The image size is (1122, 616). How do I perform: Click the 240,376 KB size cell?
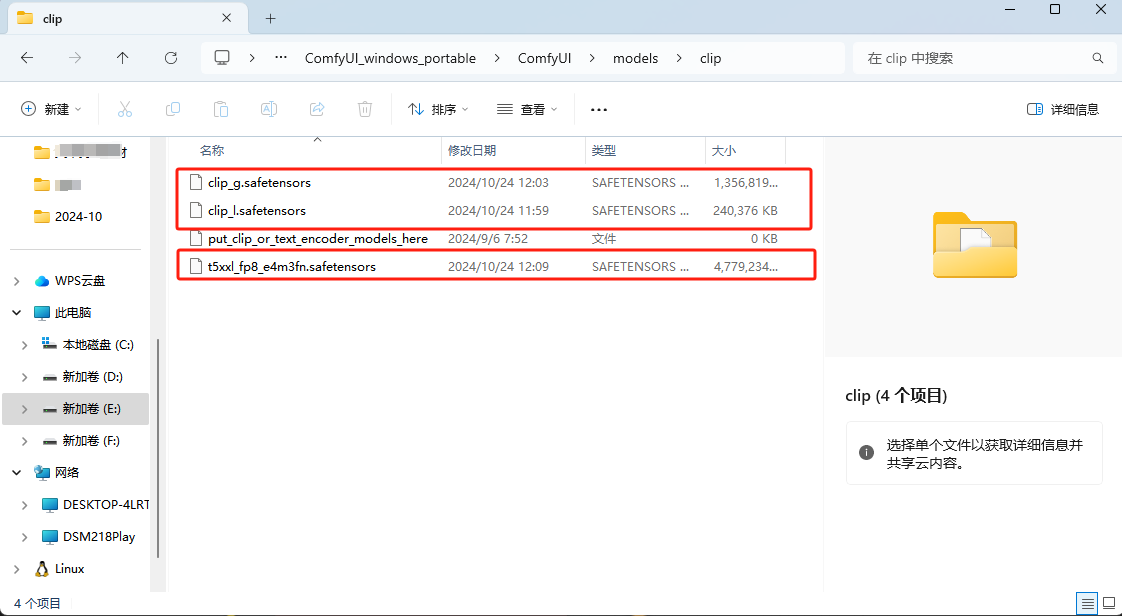(745, 210)
